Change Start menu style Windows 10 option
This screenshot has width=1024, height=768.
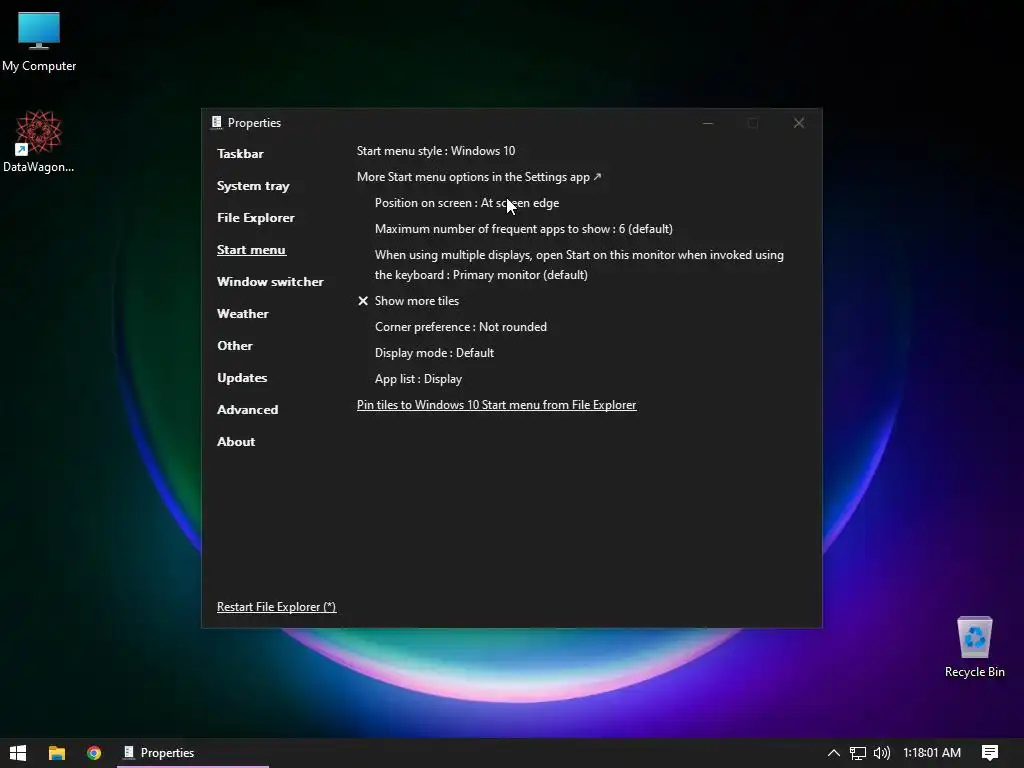[436, 151]
